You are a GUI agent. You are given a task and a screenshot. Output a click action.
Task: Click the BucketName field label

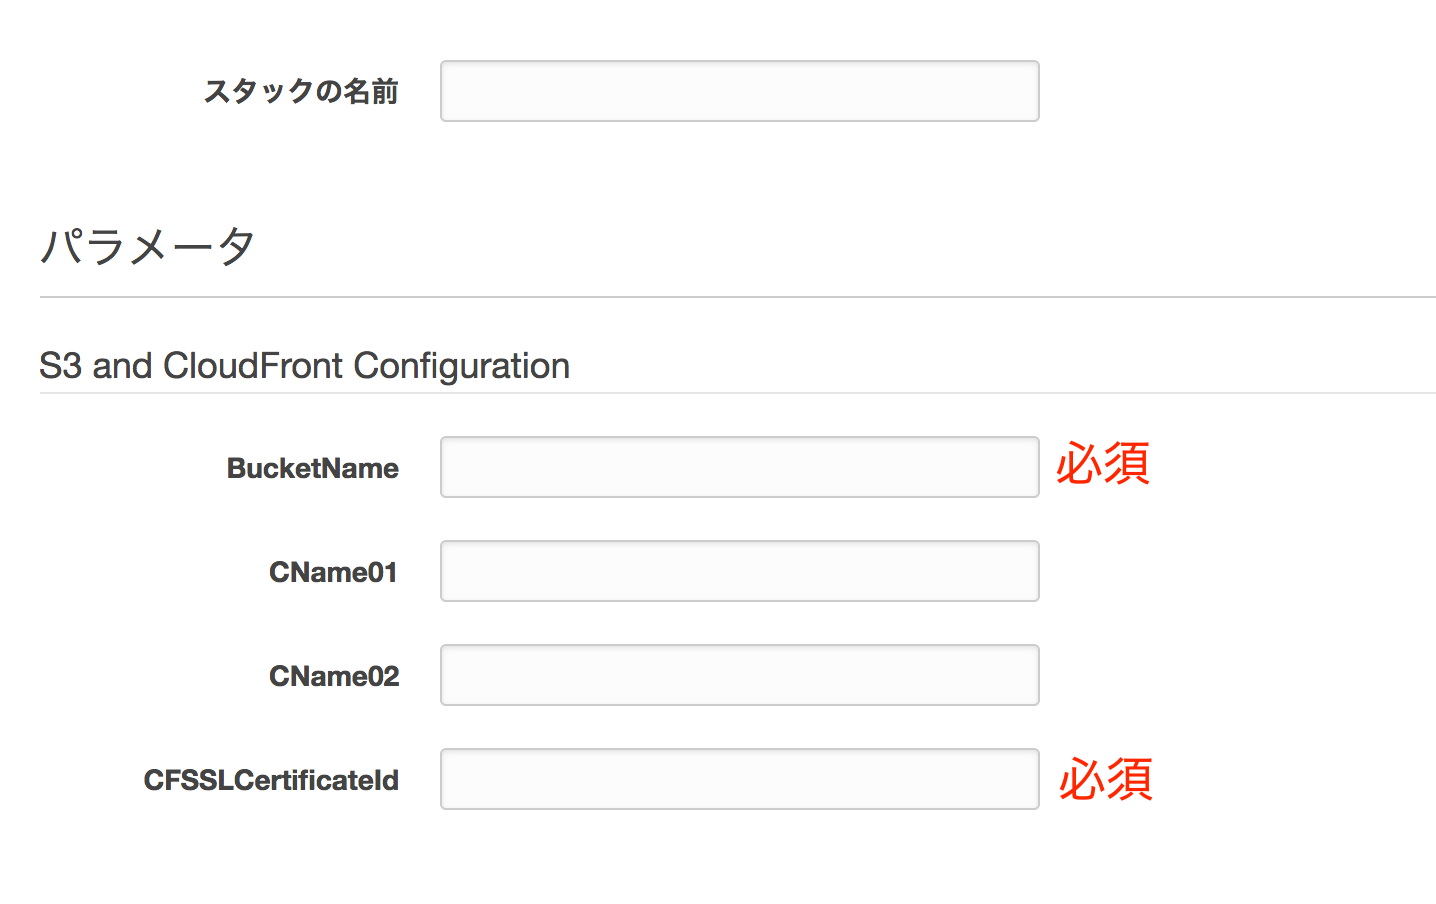tap(313, 468)
